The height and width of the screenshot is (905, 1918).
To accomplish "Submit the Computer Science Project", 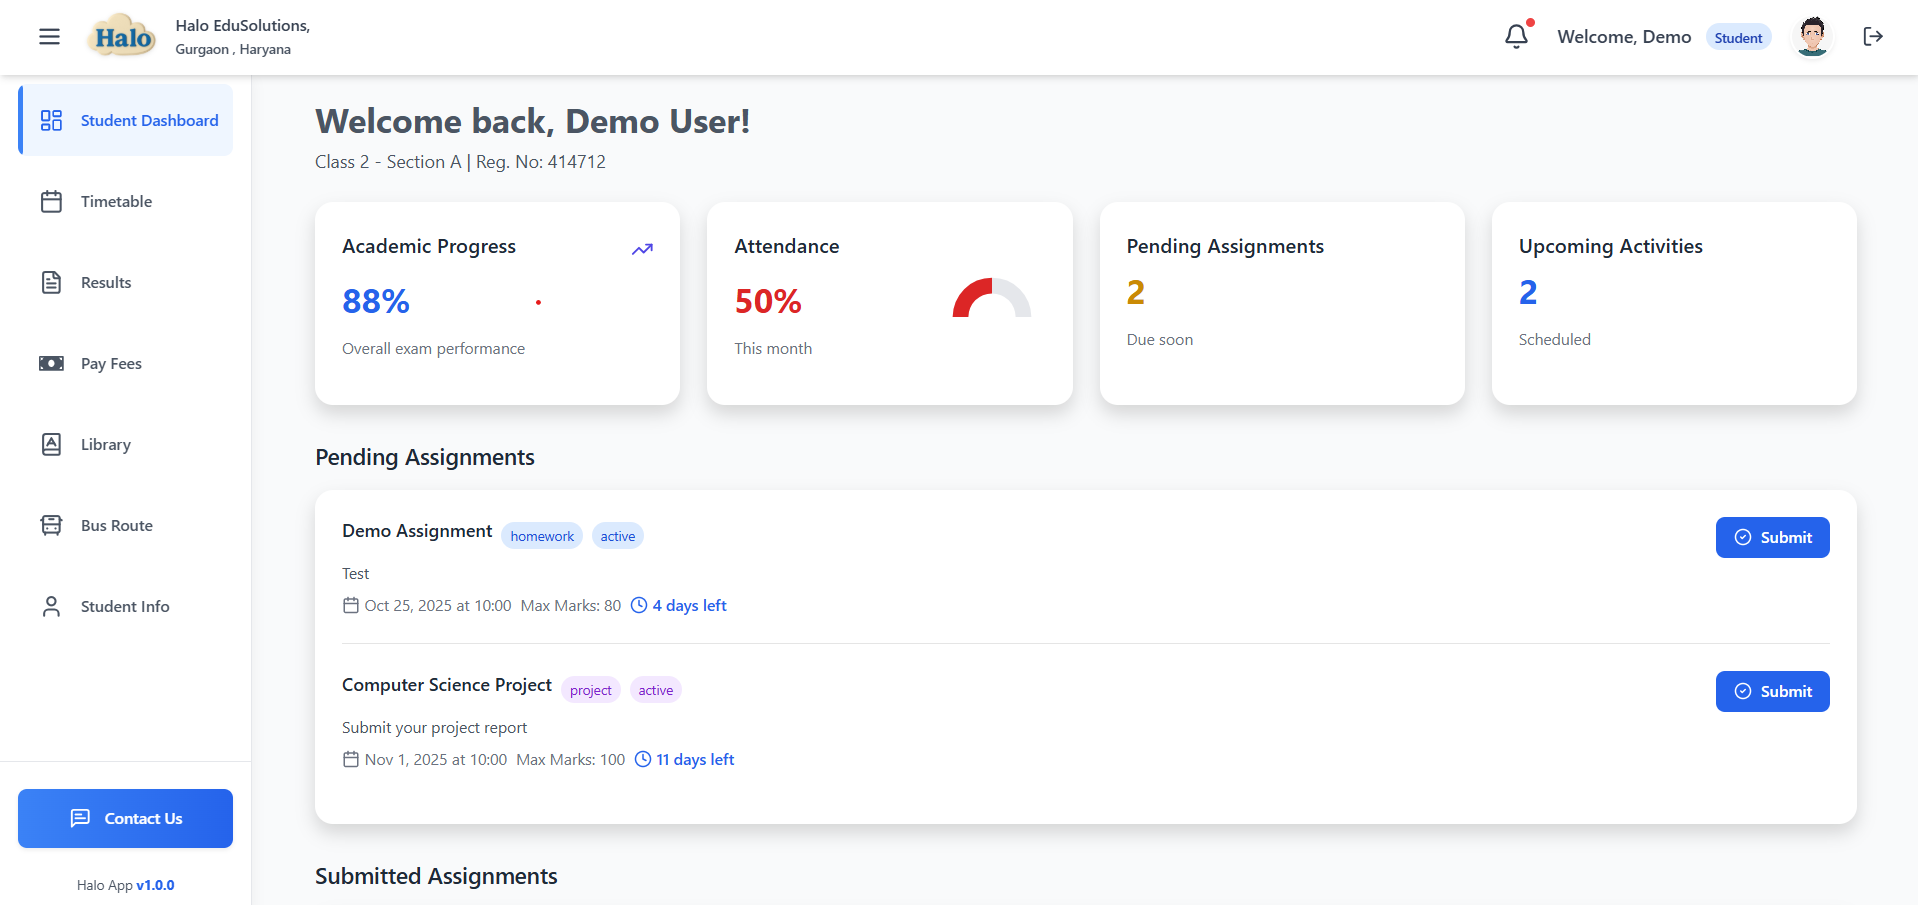I will (x=1771, y=691).
